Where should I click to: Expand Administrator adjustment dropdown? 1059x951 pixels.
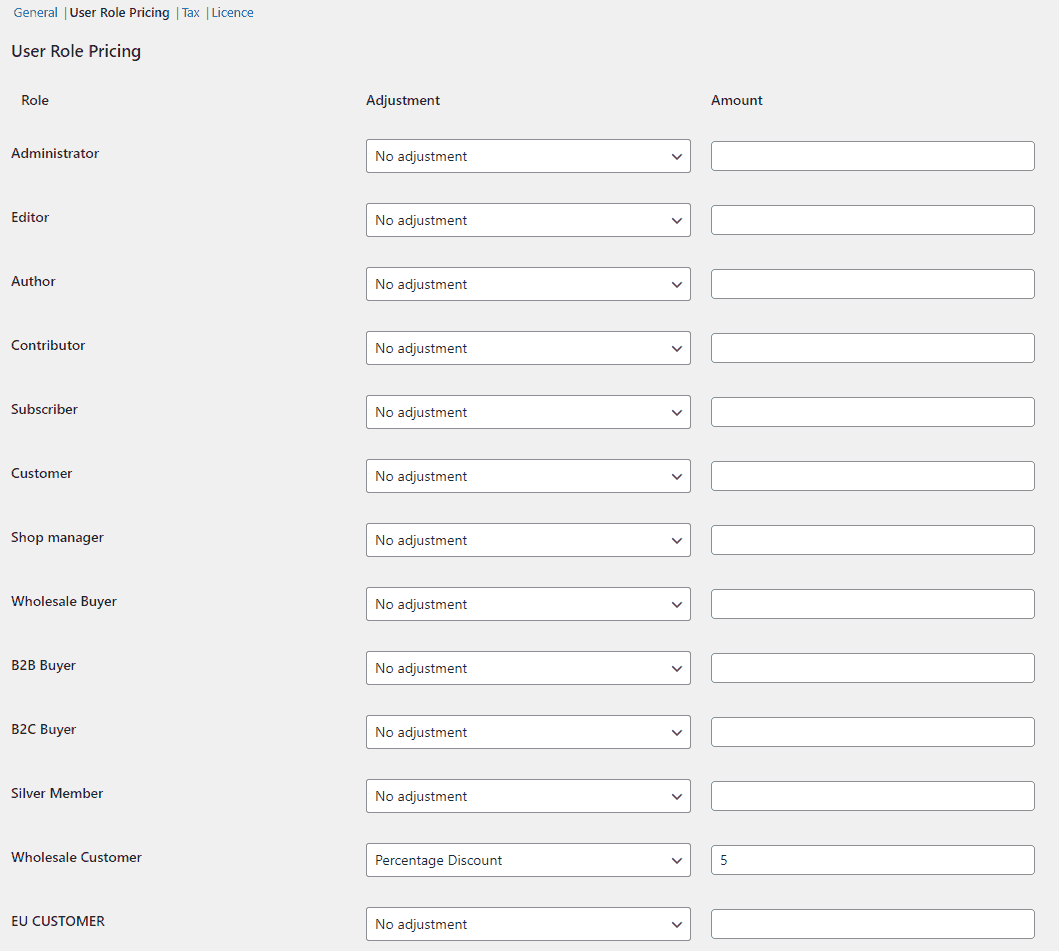(x=528, y=156)
